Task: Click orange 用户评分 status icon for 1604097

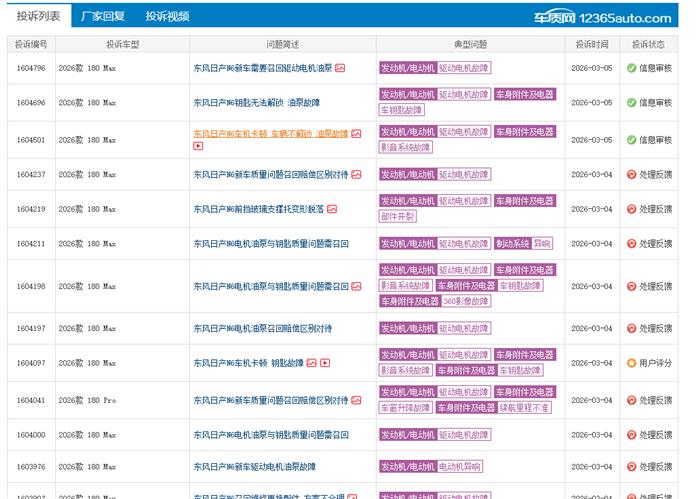Action: pos(631,363)
